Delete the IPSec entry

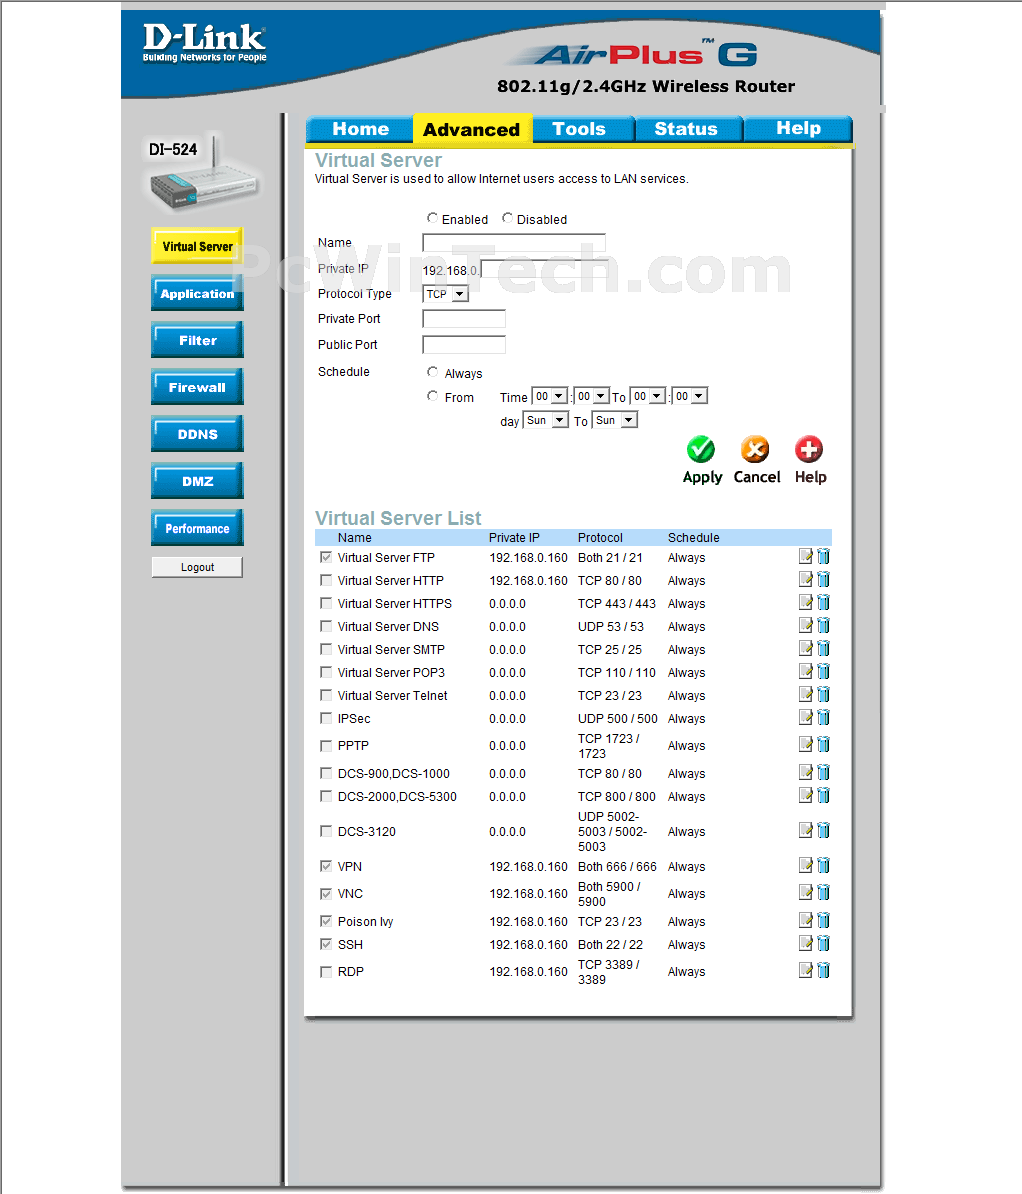tap(823, 717)
